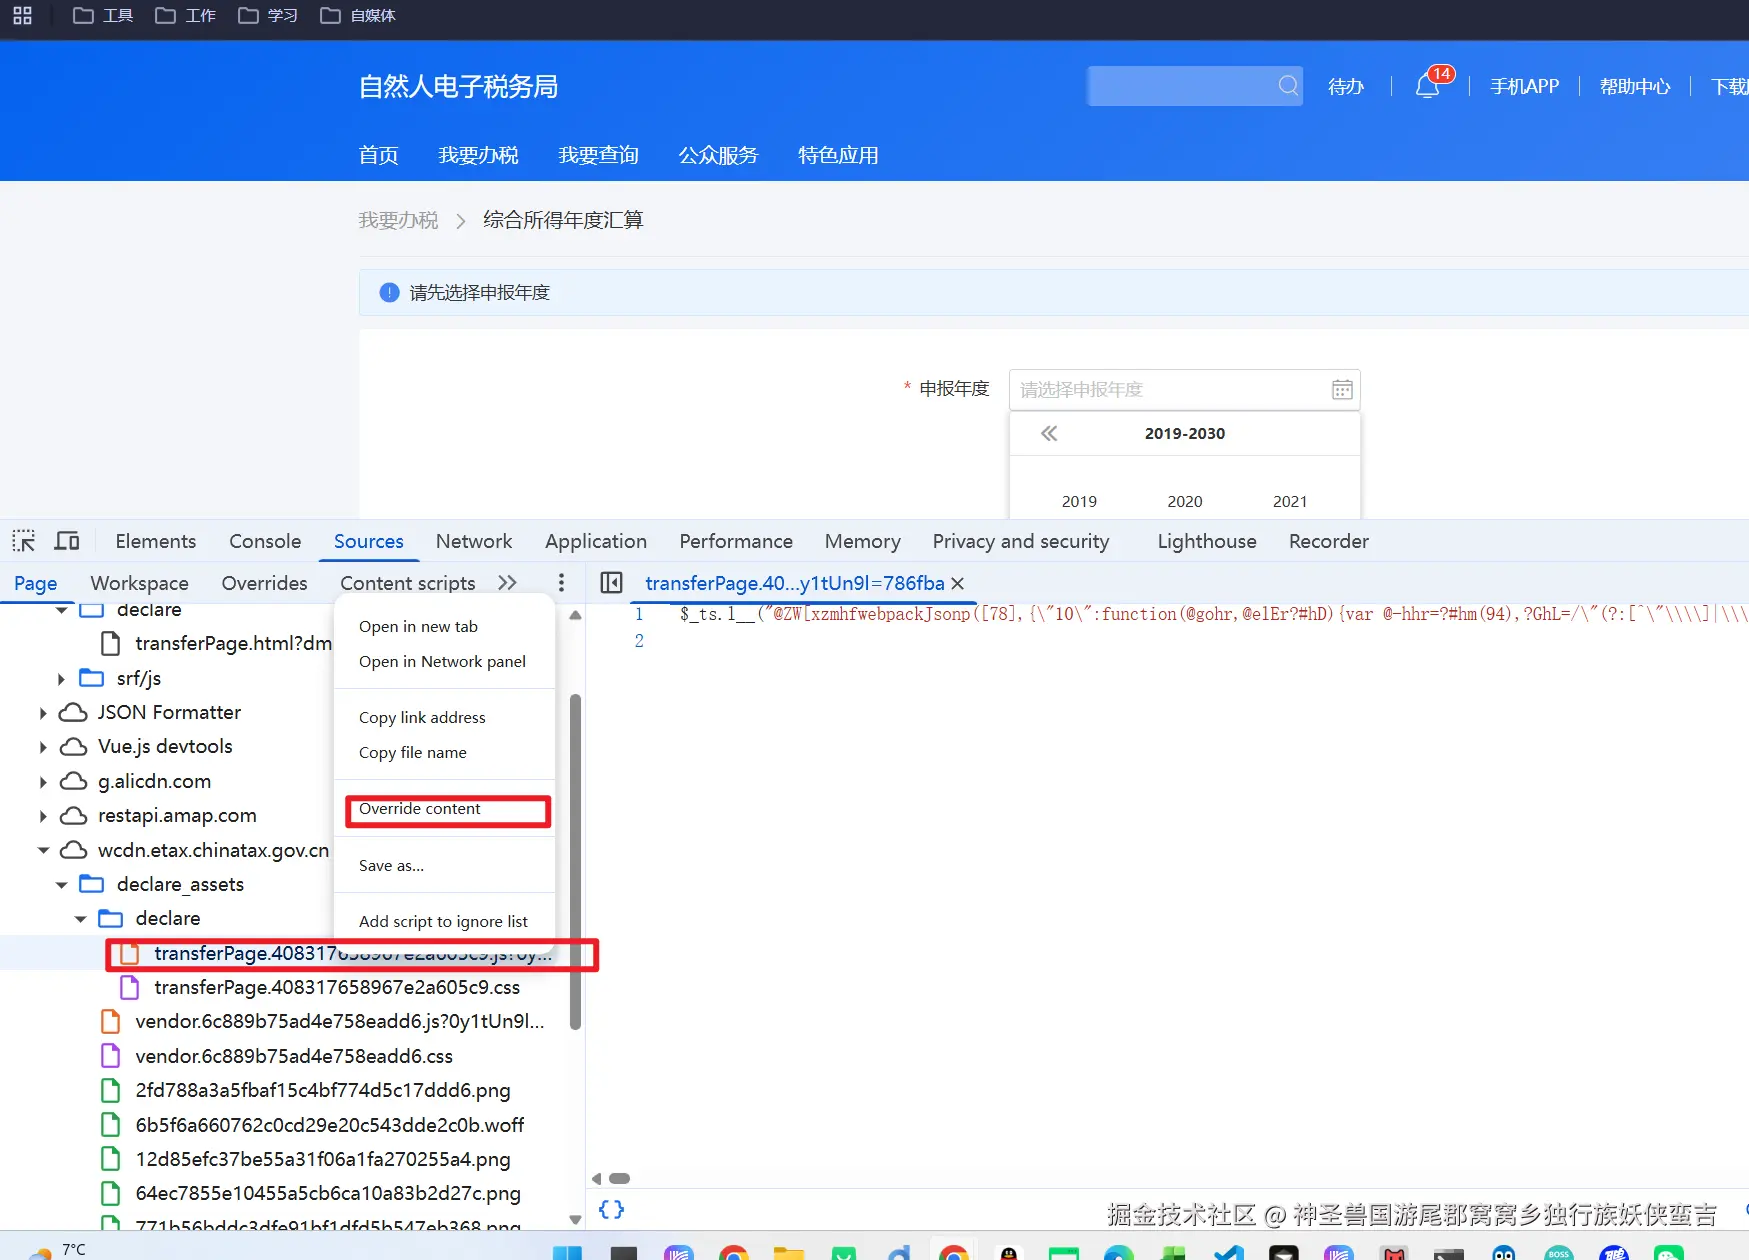
Task: Switch to the Network panel tab
Action: pos(474,541)
